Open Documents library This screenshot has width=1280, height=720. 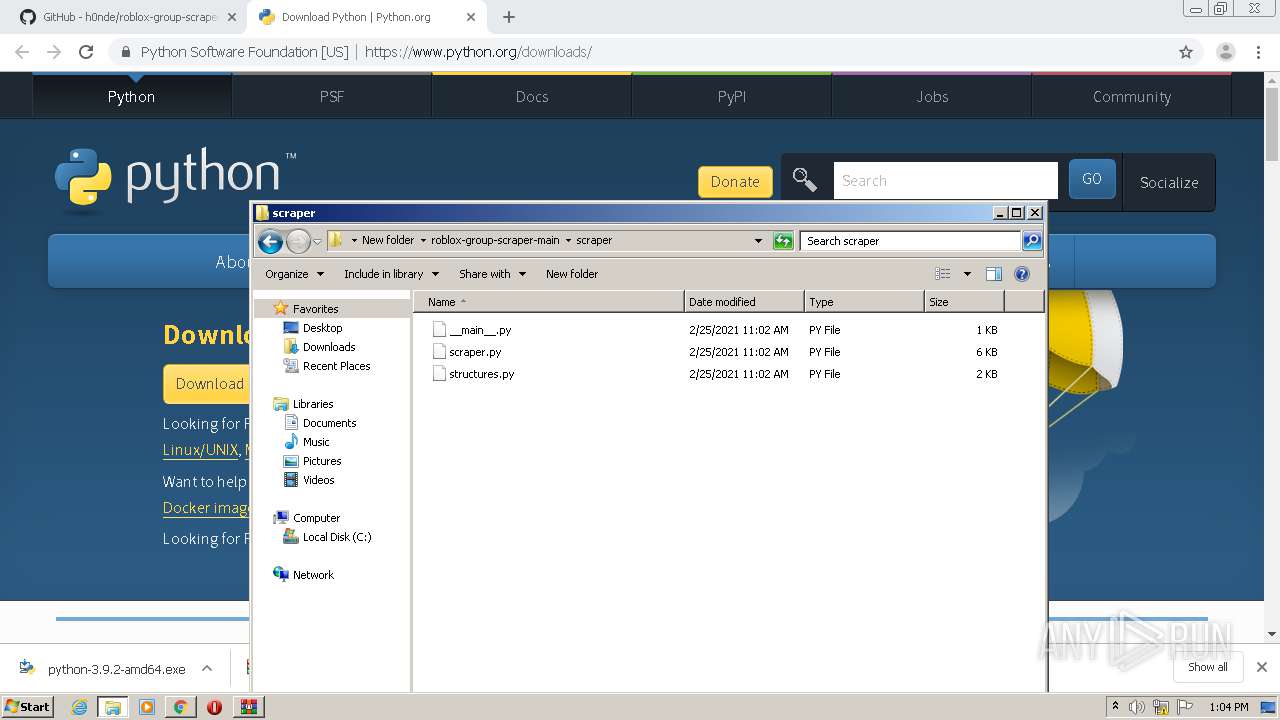tap(329, 423)
